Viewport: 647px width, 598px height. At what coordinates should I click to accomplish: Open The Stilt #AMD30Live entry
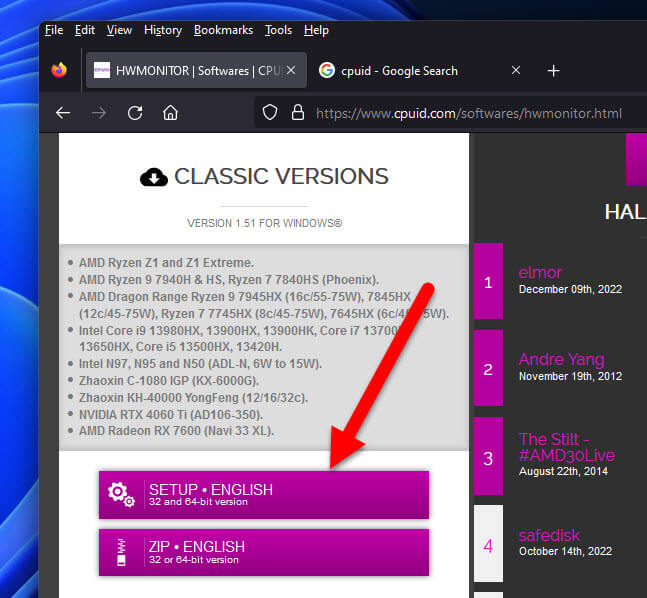click(567, 447)
